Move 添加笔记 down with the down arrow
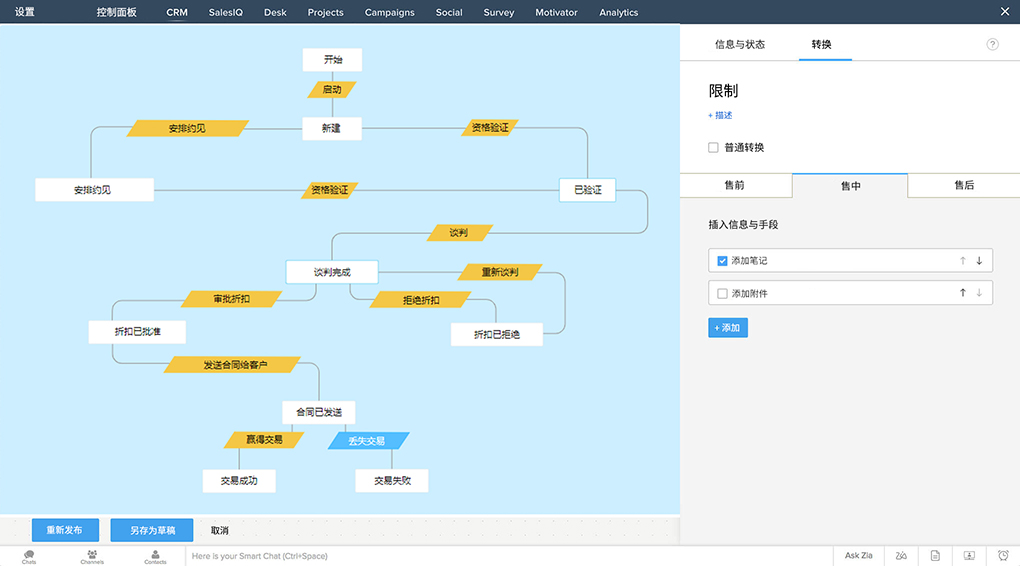This screenshot has width=1020, height=566. [x=979, y=261]
